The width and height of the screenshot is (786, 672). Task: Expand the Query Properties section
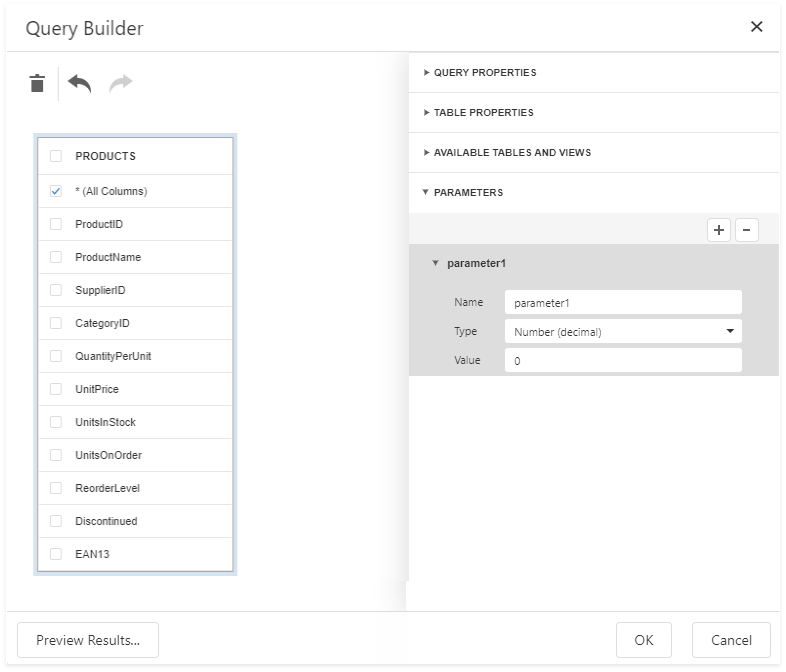[484, 73]
